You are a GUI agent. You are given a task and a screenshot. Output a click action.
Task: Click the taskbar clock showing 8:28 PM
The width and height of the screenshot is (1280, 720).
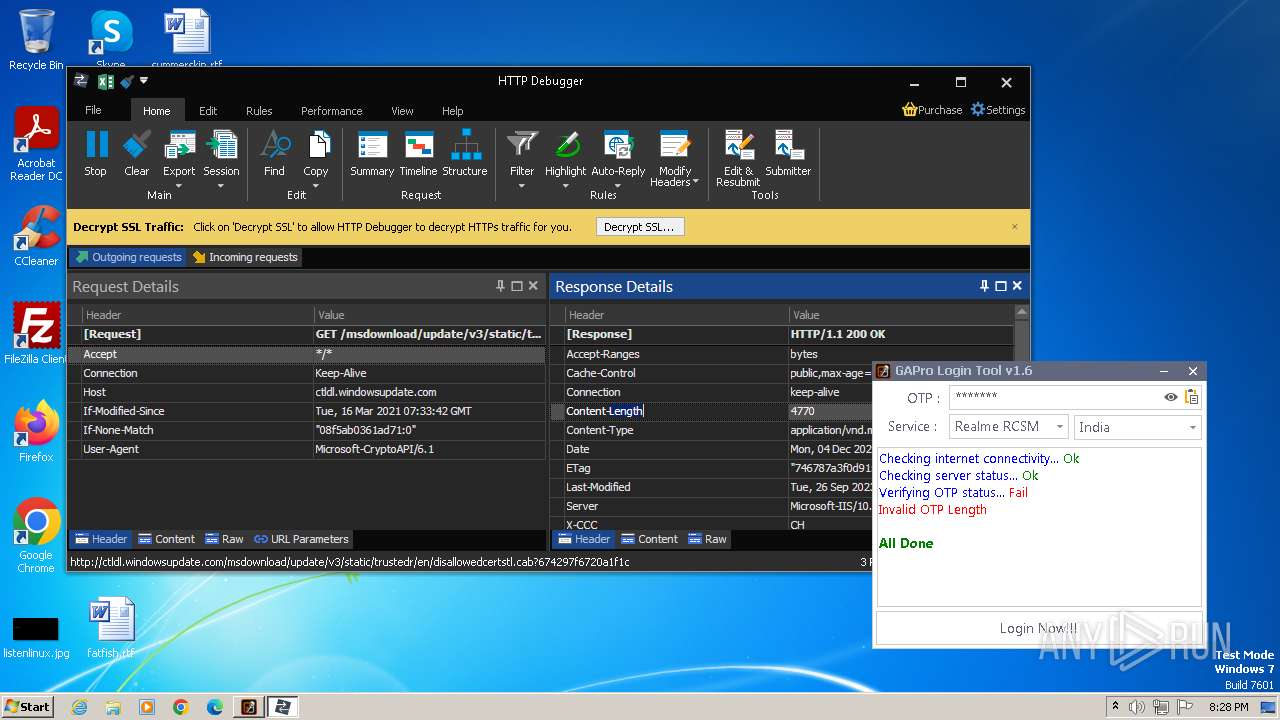tap(1228, 707)
